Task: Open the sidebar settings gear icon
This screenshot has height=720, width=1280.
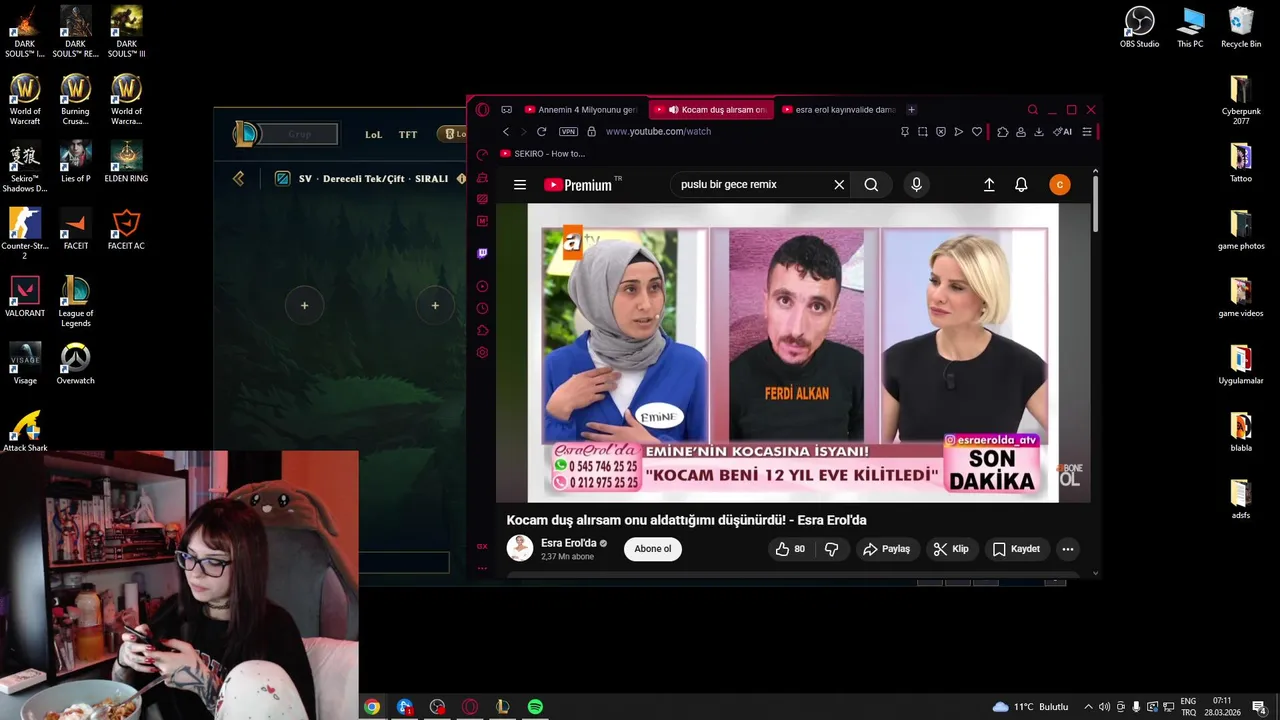Action: click(x=482, y=353)
